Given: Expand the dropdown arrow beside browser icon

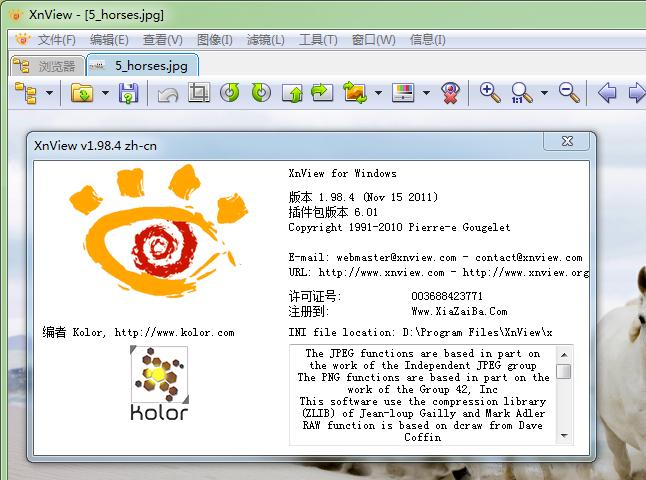Looking at the screenshot, I should (x=48, y=94).
